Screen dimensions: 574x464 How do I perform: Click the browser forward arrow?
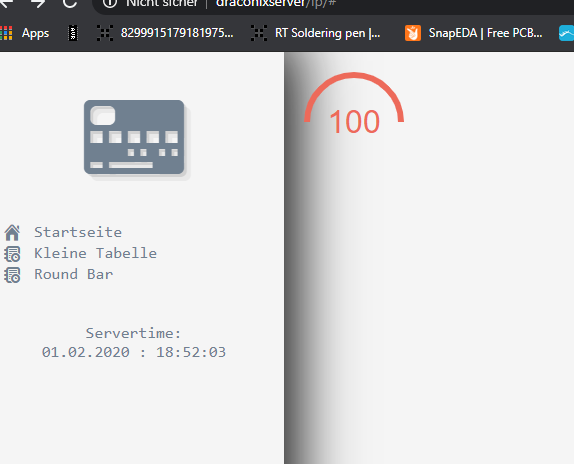[37, 3]
